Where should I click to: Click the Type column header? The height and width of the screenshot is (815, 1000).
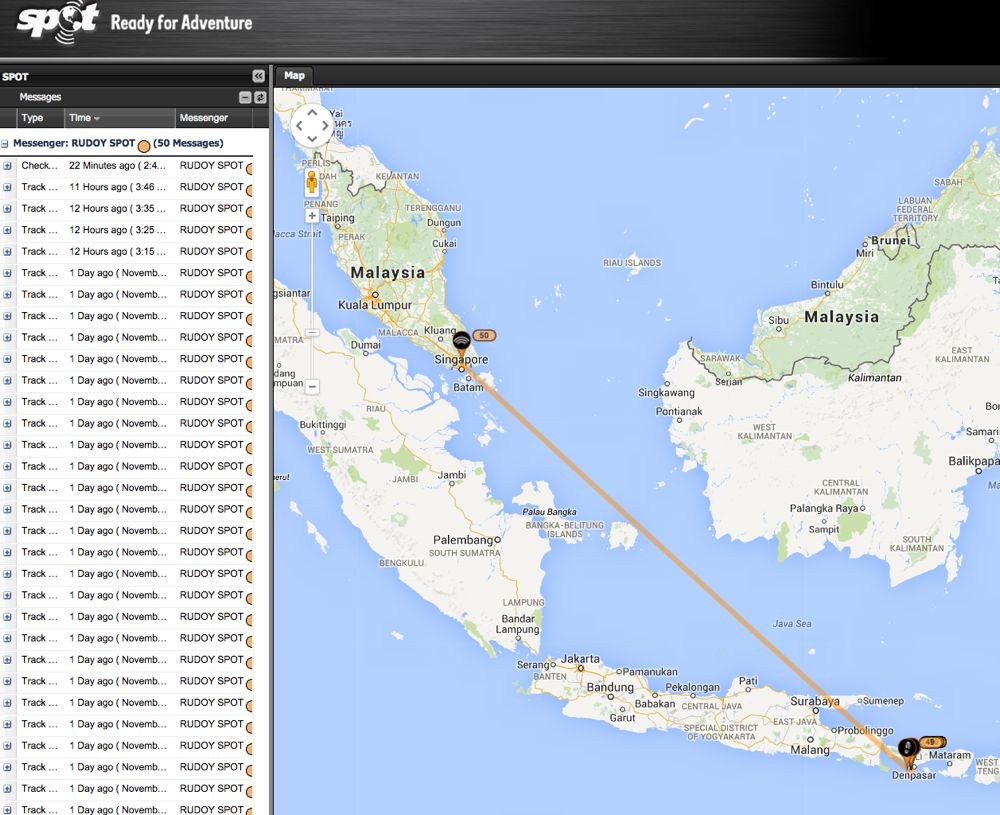coord(33,118)
